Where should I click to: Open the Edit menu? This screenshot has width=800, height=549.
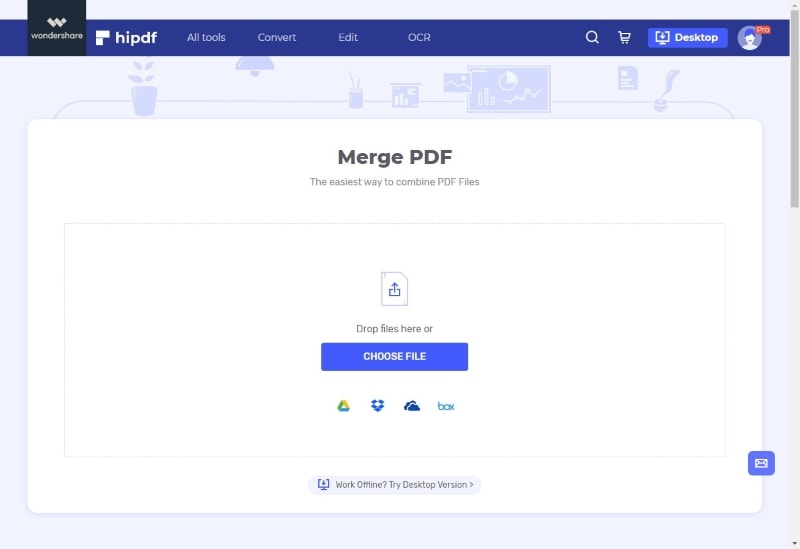coord(348,38)
